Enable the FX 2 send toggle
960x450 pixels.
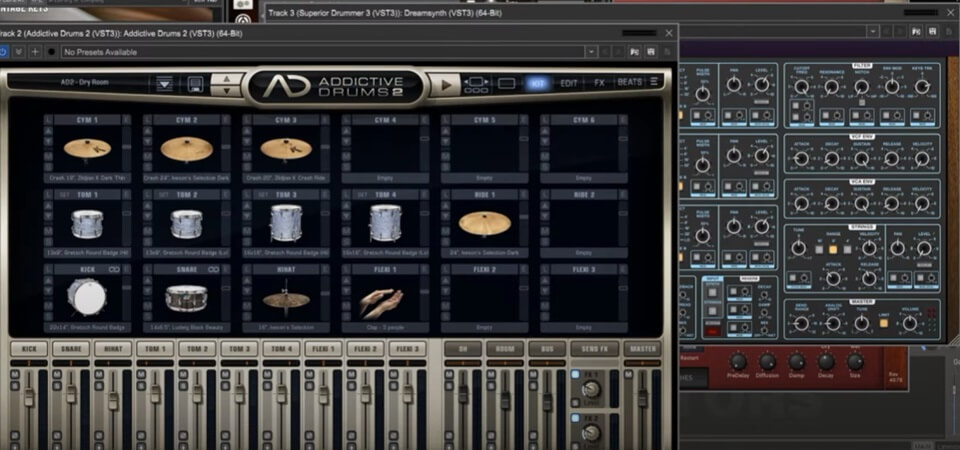click(575, 418)
